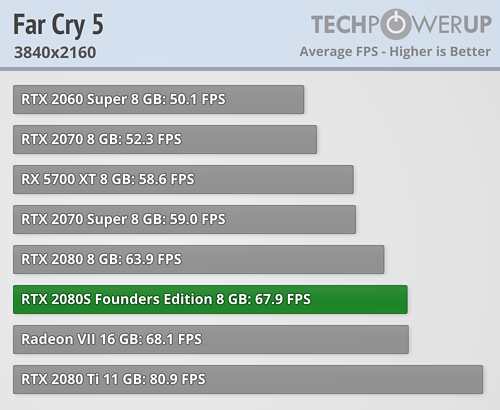
Task: Click the 63.9 FPS value text
Action: [153, 259]
